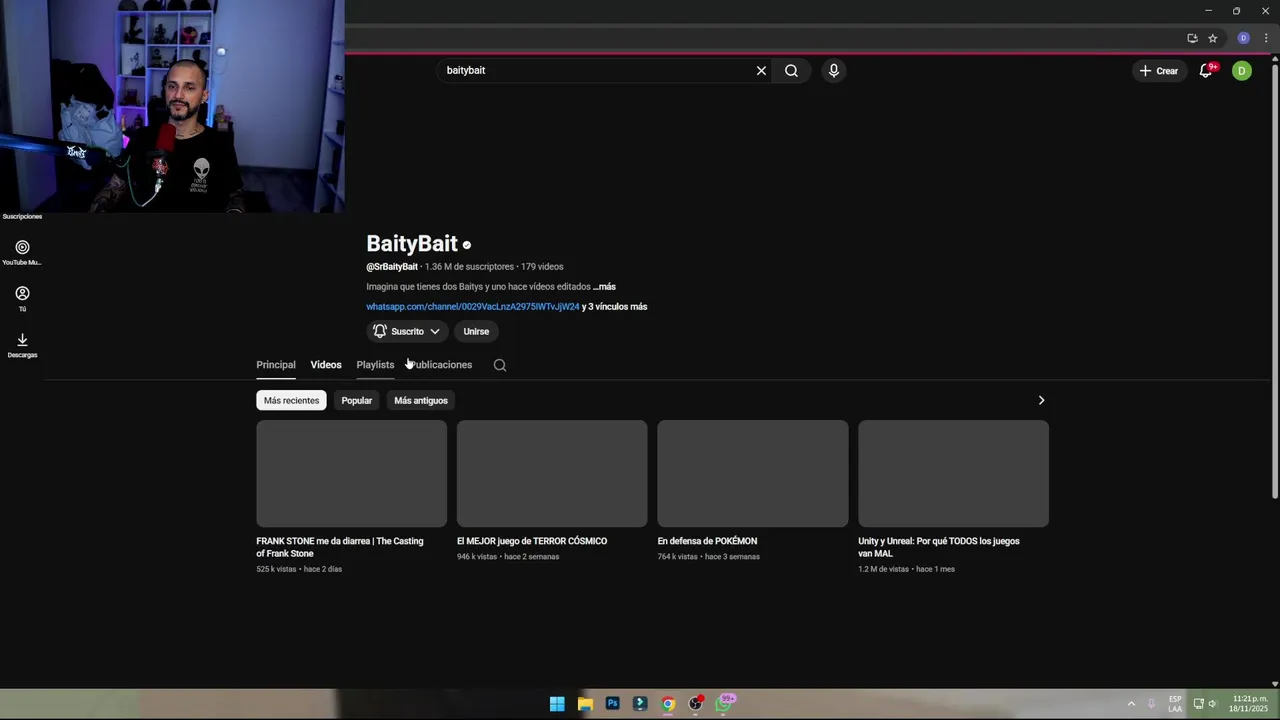This screenshot has width=1280, height=720.
Task: Click the title 'El MEJOR juego de TERROR CÓSMICO'
Action: tap(532, 541)
